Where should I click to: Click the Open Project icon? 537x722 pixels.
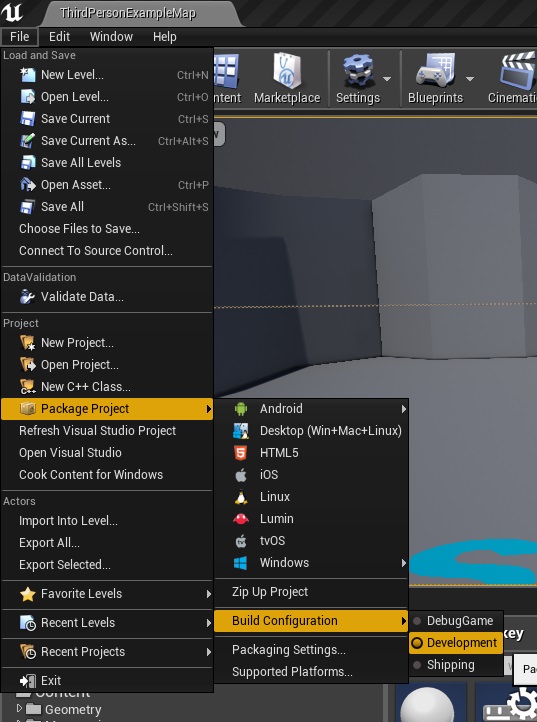point(28,365)
